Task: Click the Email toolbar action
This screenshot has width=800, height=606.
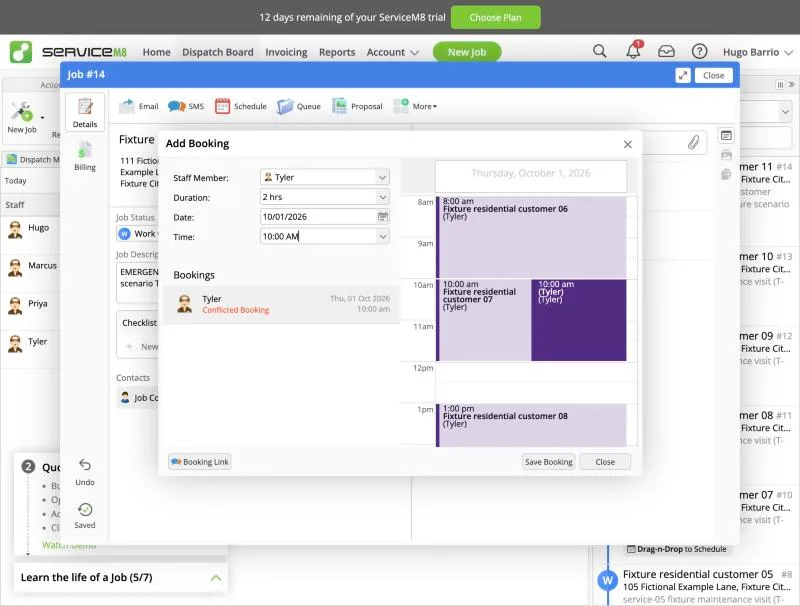Action: click(x=139, y=106)
